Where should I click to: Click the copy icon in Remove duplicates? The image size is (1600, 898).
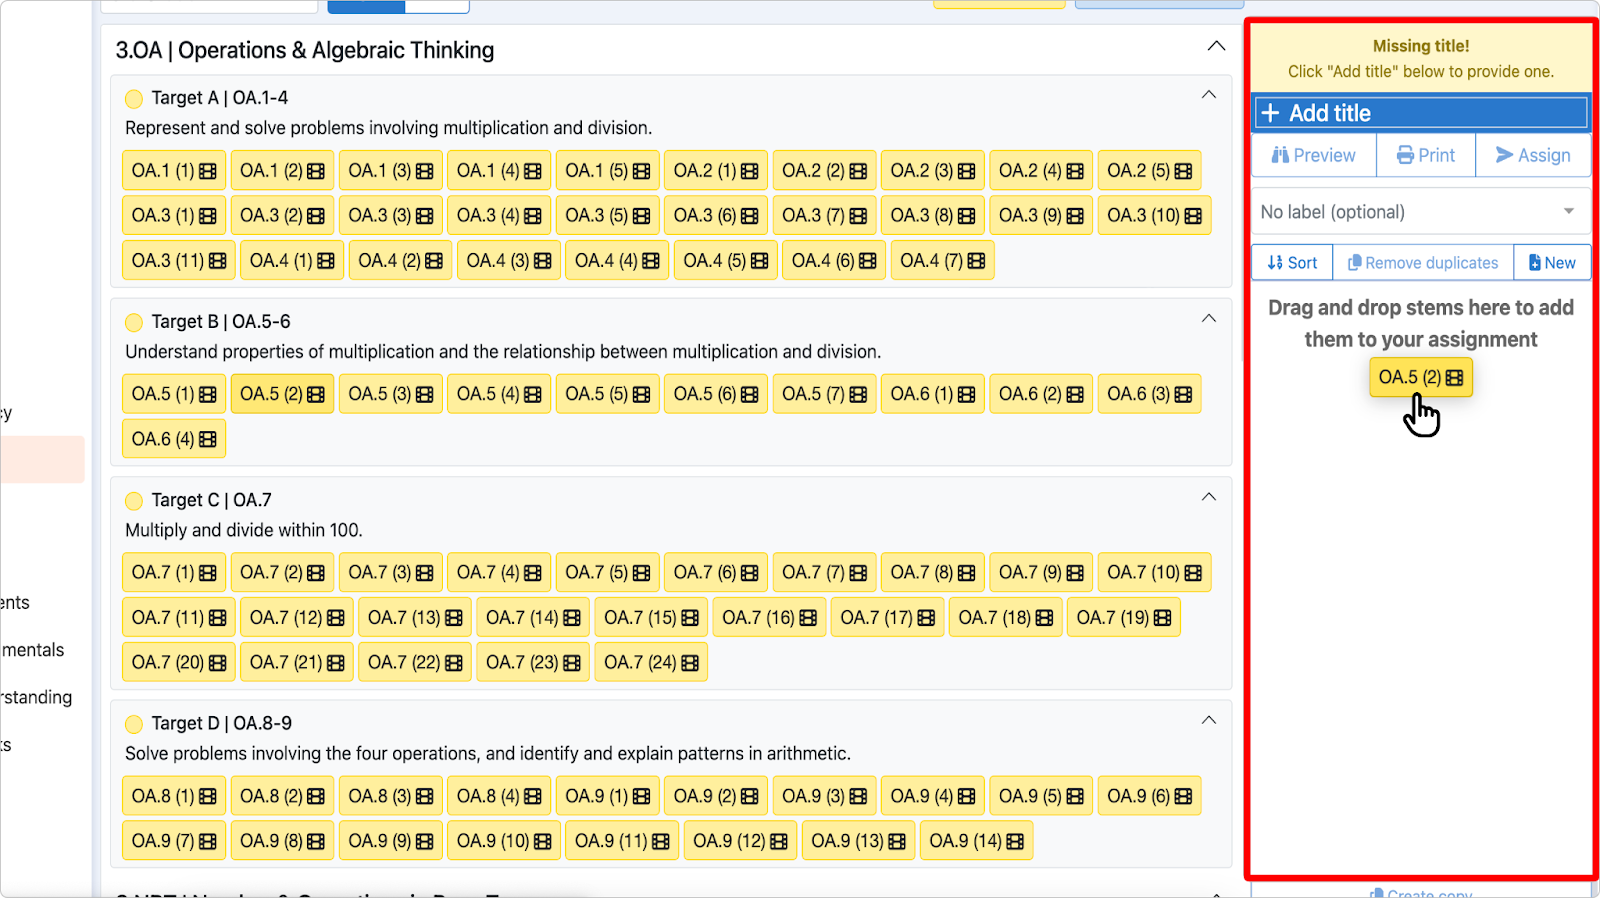coord(1355,263)
